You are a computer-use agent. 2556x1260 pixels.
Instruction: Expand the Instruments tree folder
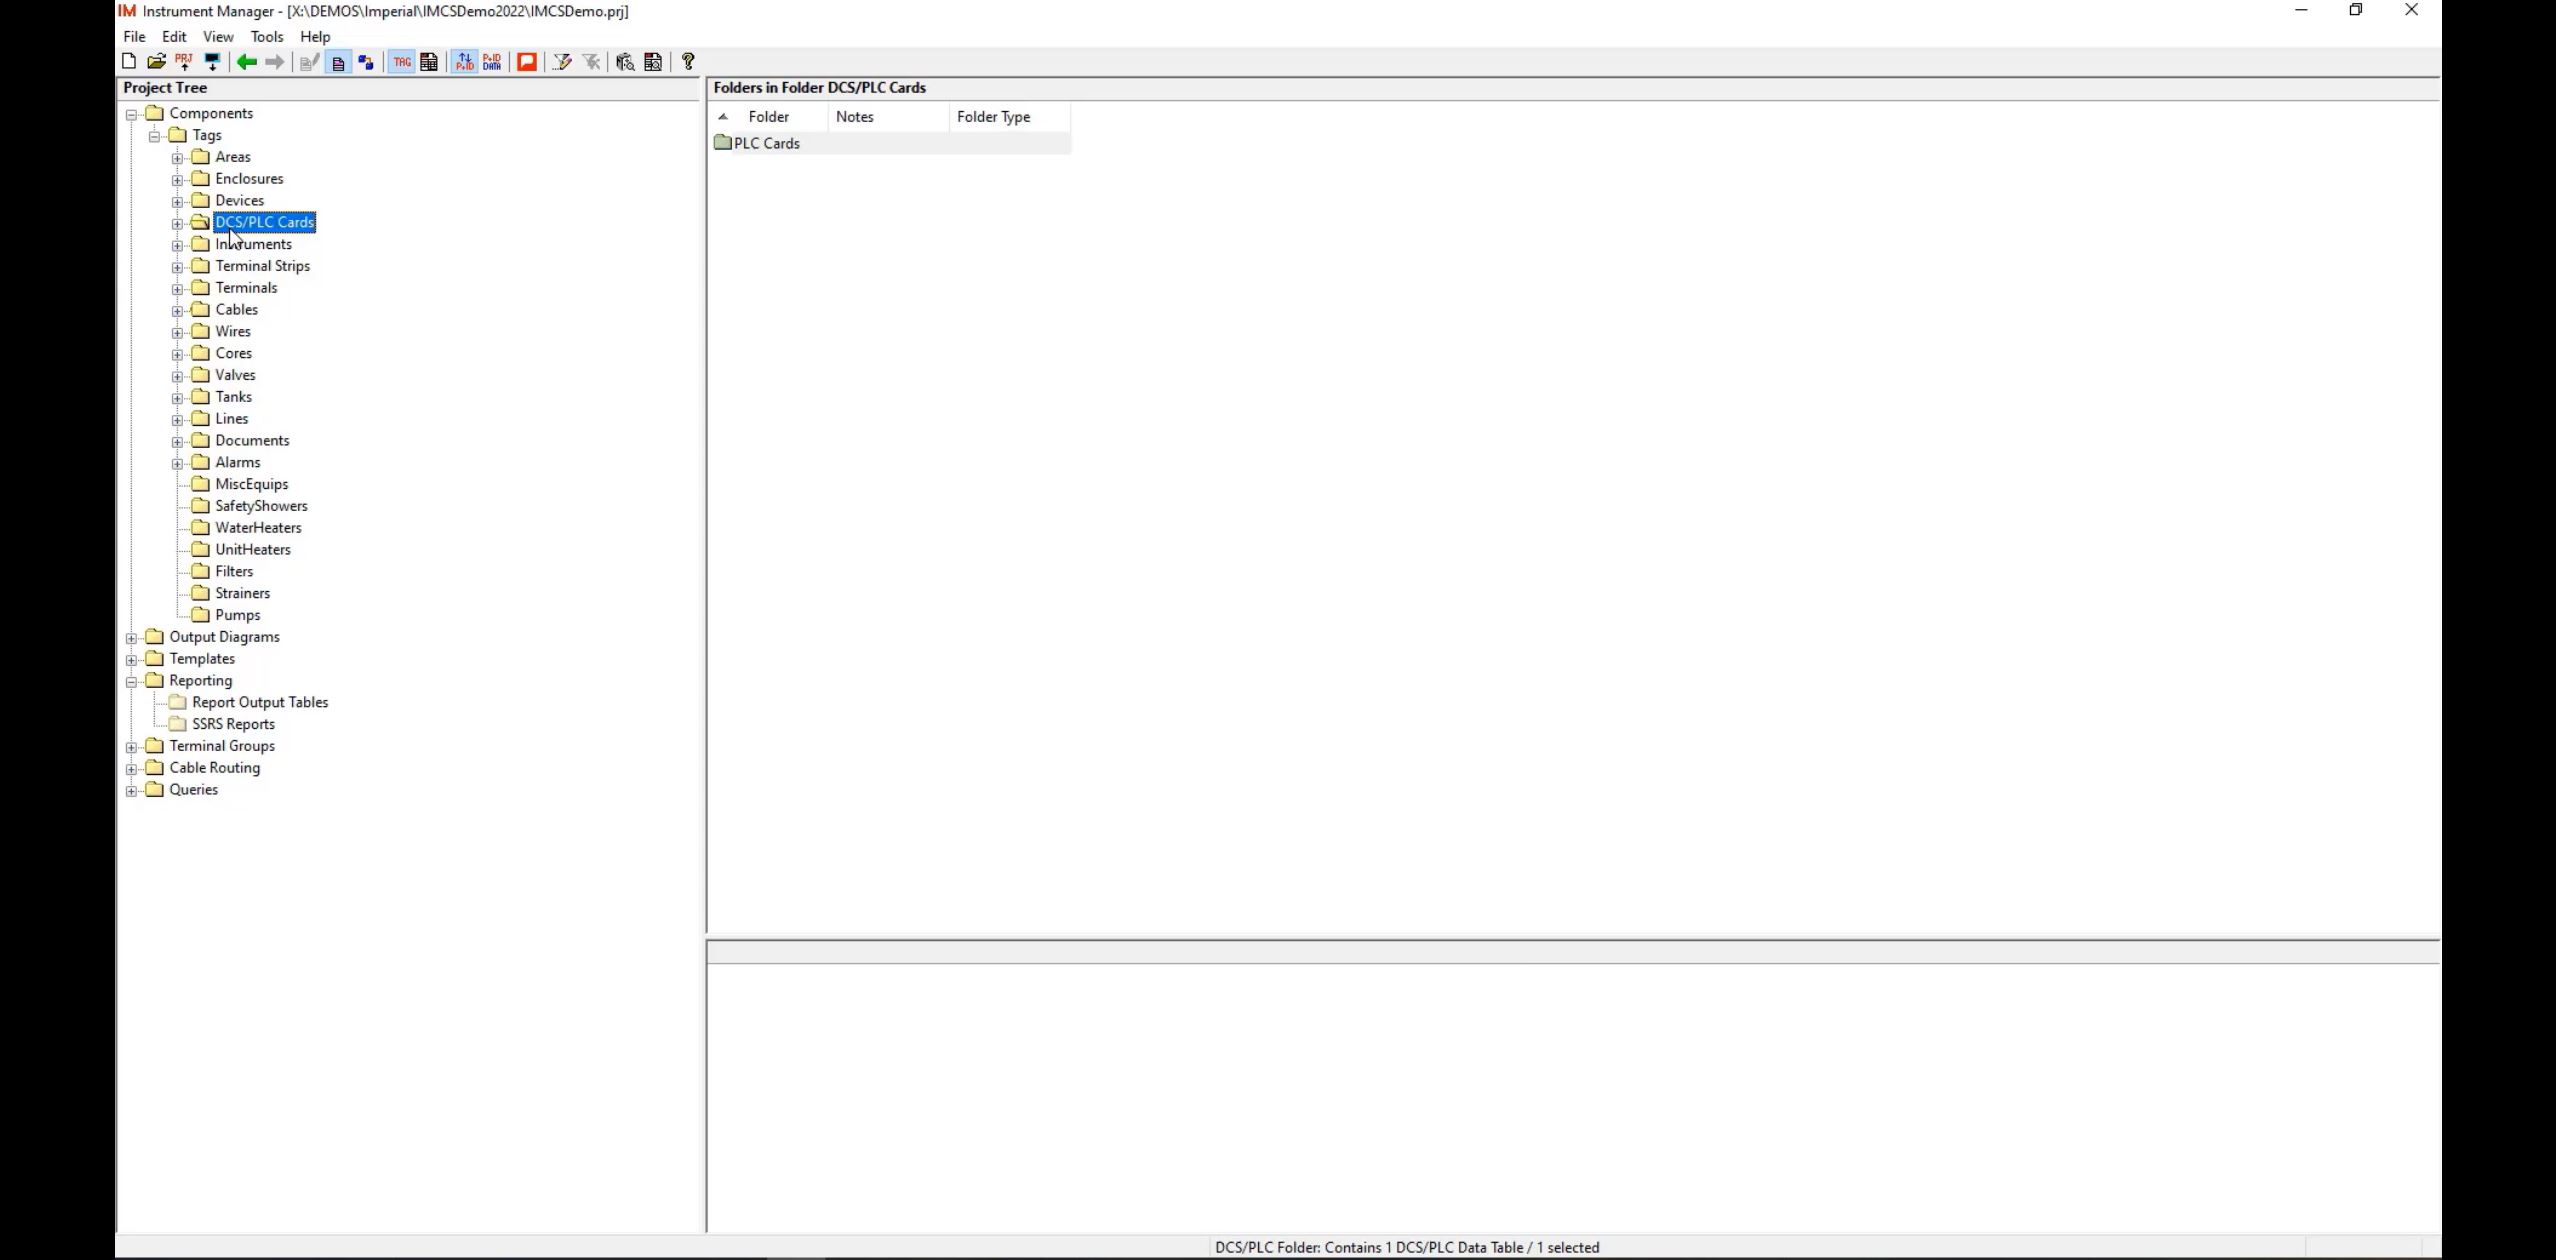[177, 245]
